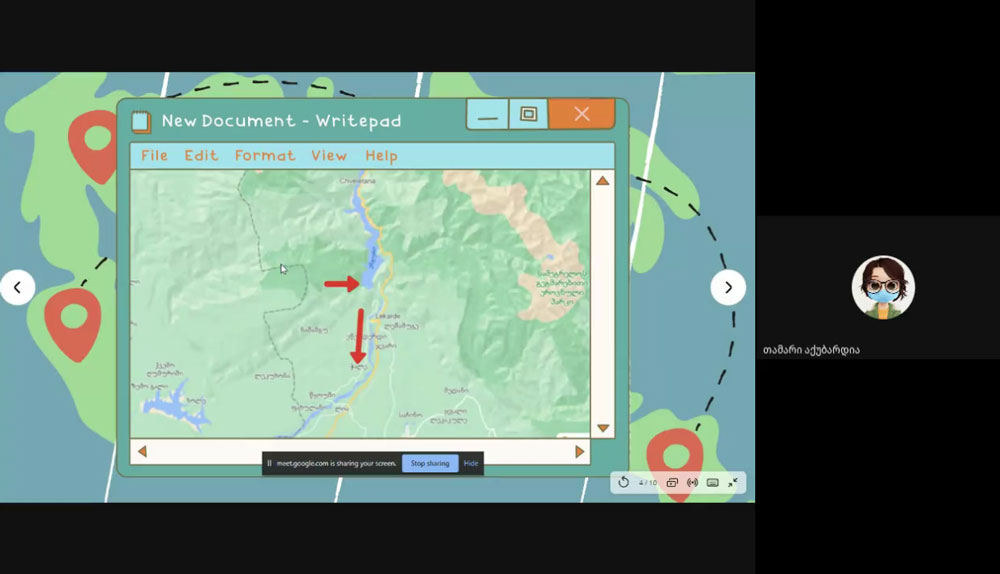The image size is (1000, 574).
Task: Go to the next slide arrow
Action: pos(728,288)
